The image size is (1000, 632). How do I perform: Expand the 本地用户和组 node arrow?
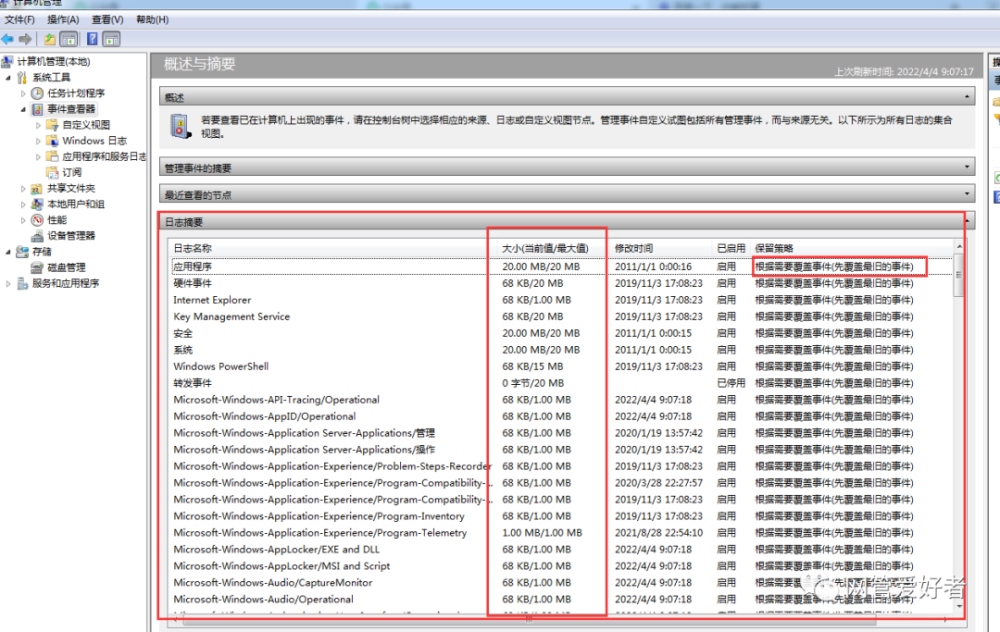pyautogui.click(x=24, y=204)
